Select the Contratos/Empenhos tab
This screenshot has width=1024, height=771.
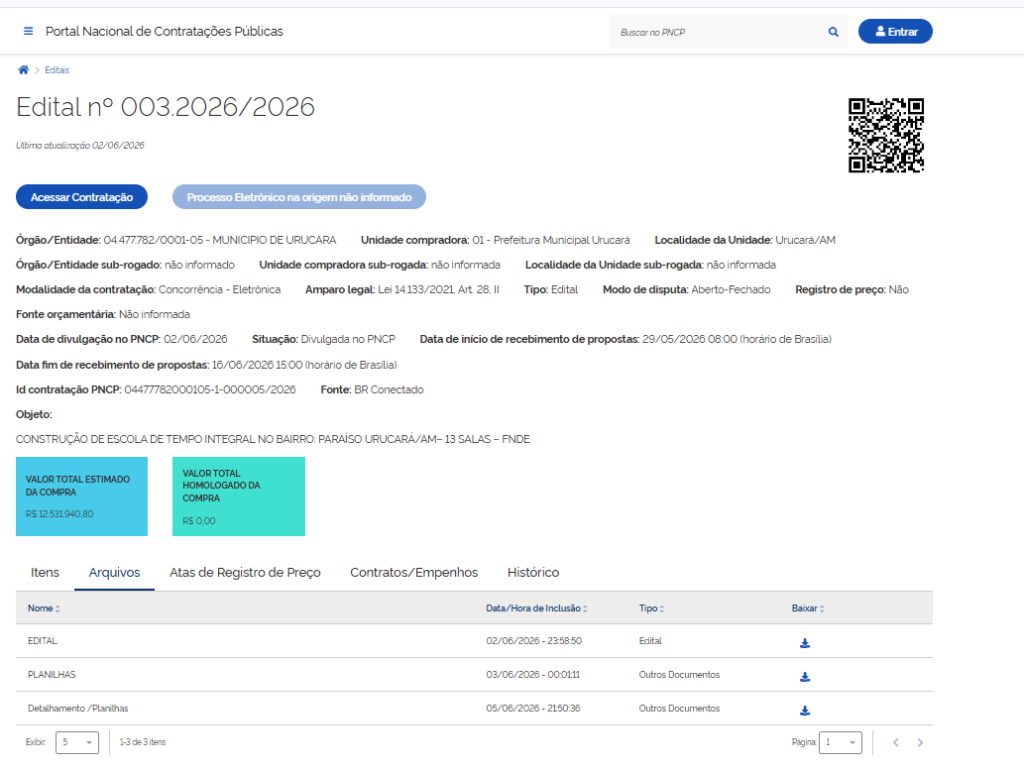(414, 573)
